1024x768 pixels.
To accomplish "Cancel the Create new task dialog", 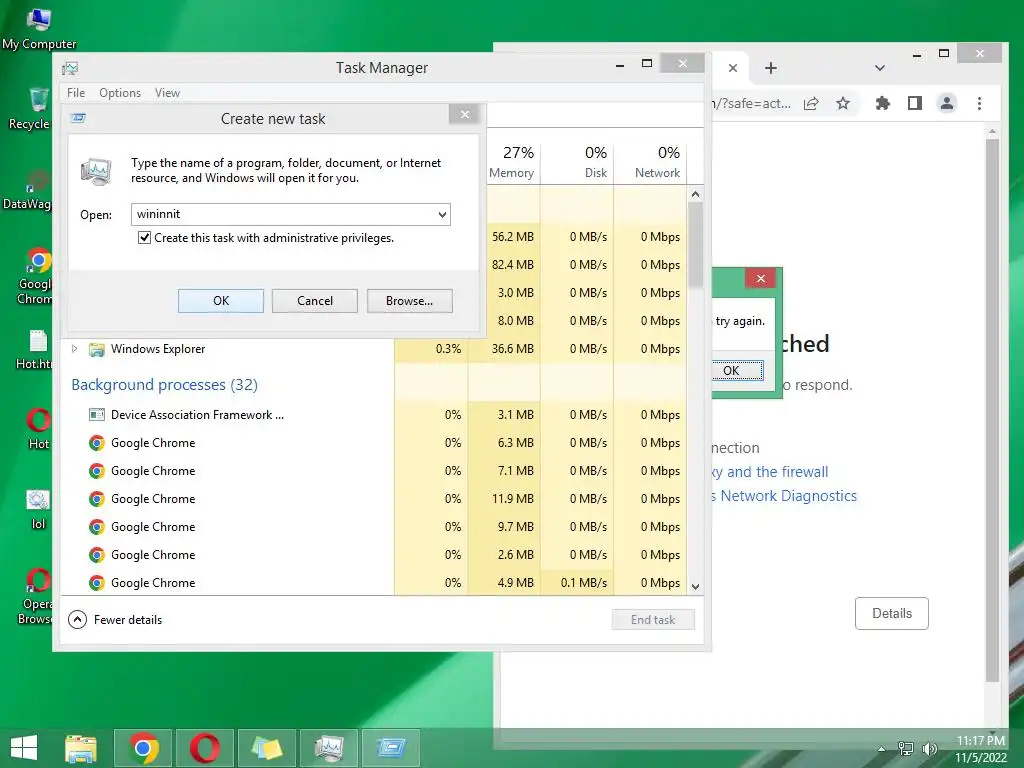I will tap(315, 301).
